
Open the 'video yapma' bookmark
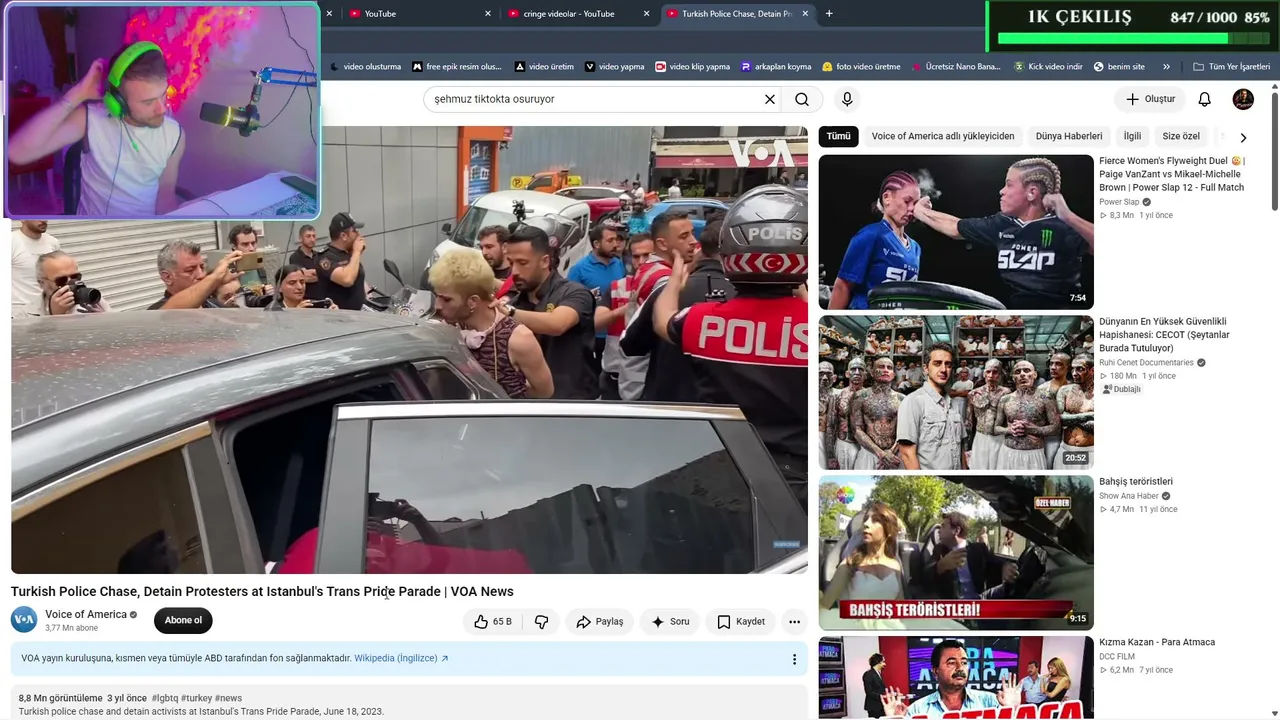[x=615, y=67]
